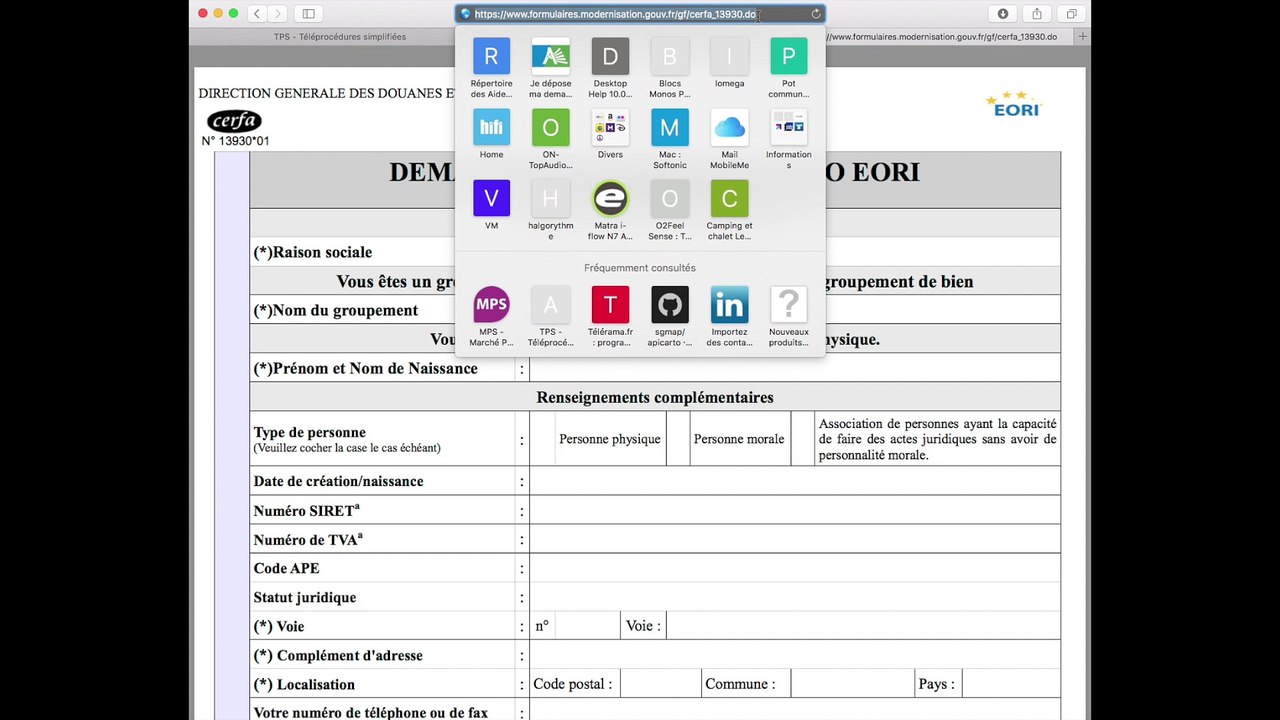Open the Divers favorites folder
Image resolution: width=1280 pixels, height=720 pixels.
(610, 135)
